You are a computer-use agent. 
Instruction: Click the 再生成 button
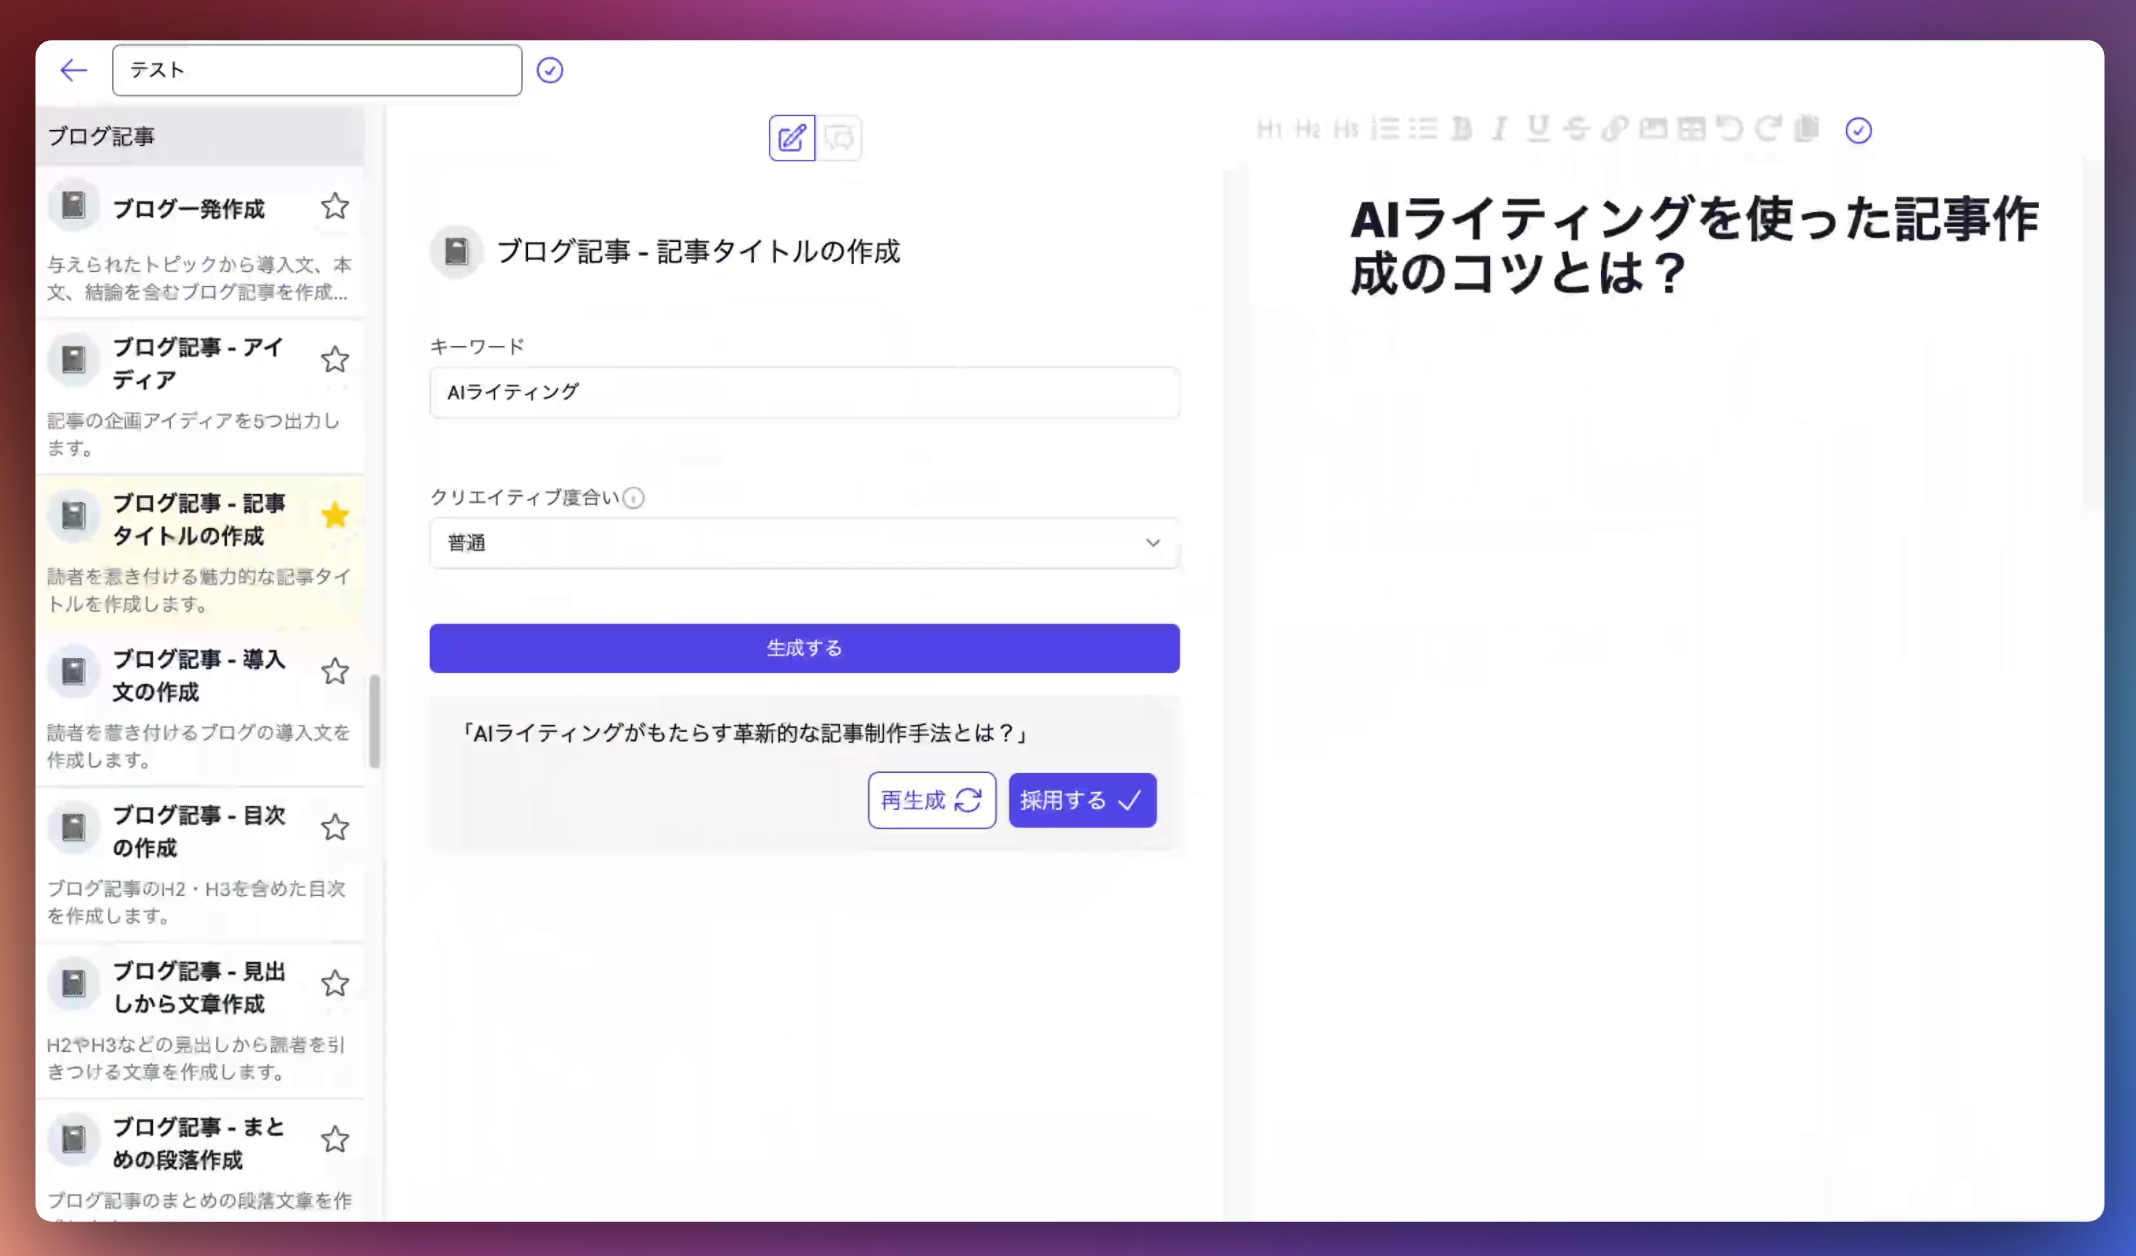931,800
